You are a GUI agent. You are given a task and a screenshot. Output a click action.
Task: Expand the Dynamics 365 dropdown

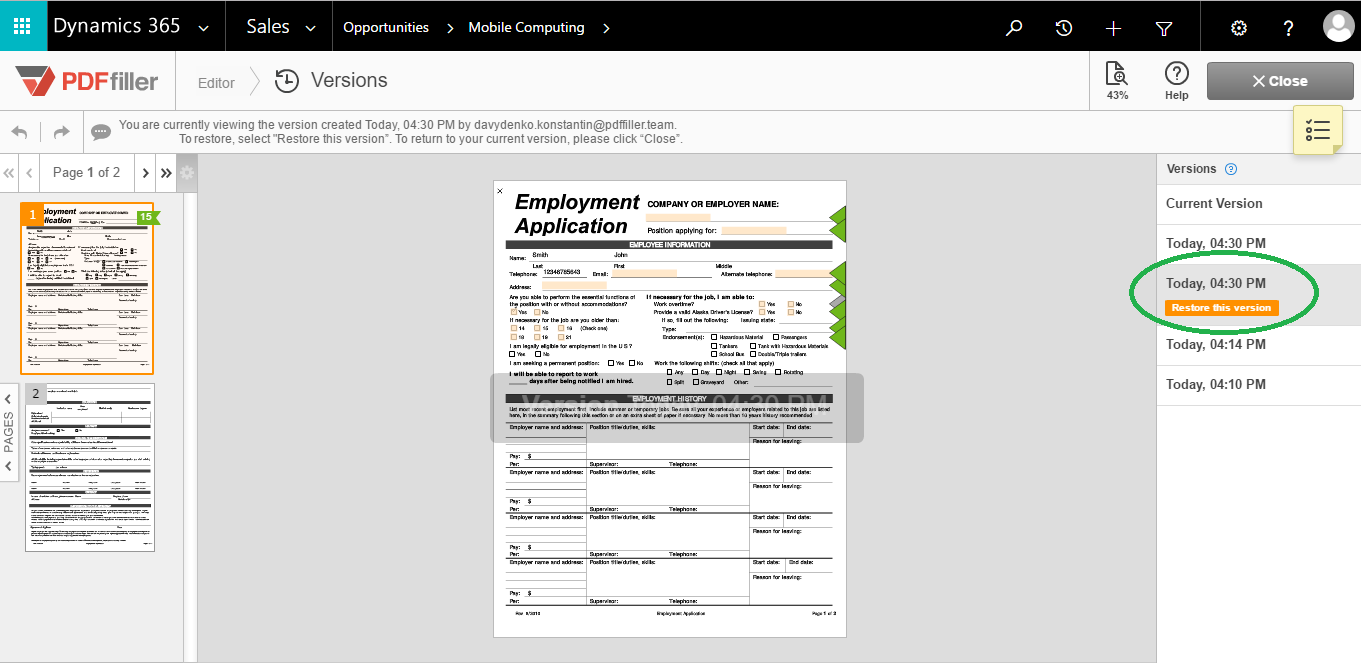[x=204, y=28]
